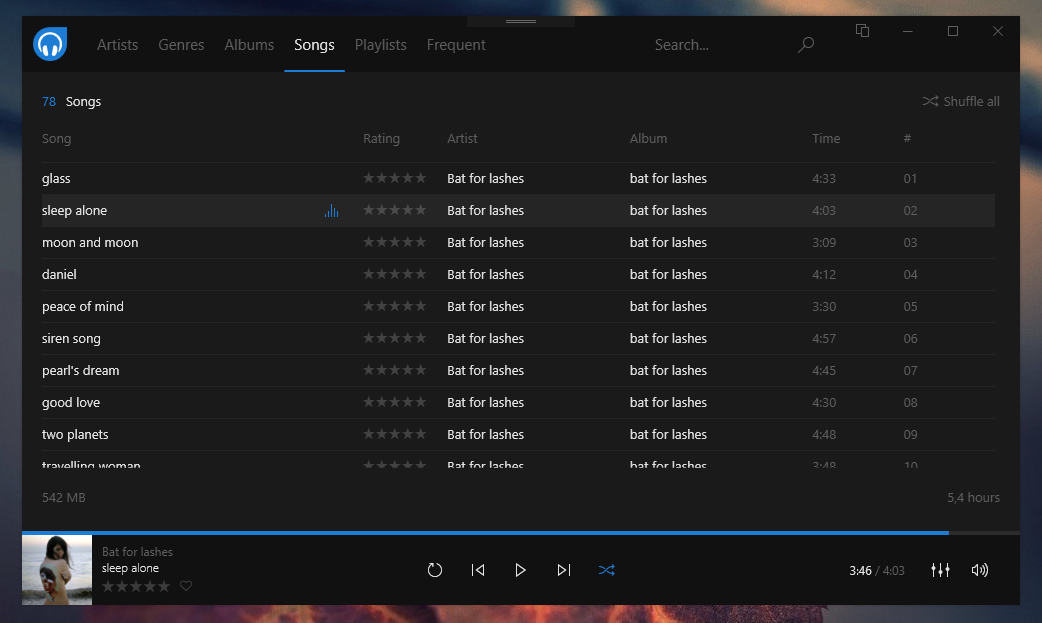Click the search magnifier icon
The image size is (1042, 623).
coord(806,44)
